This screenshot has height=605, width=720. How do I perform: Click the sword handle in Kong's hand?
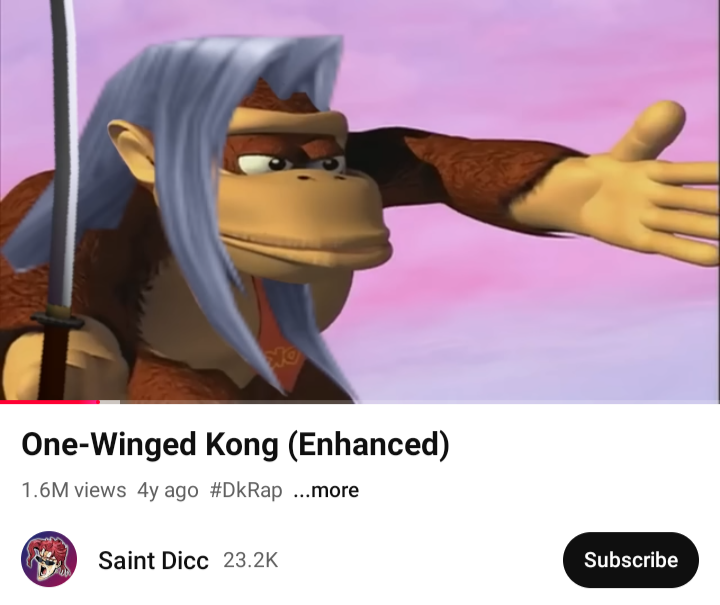click(54, 358)
